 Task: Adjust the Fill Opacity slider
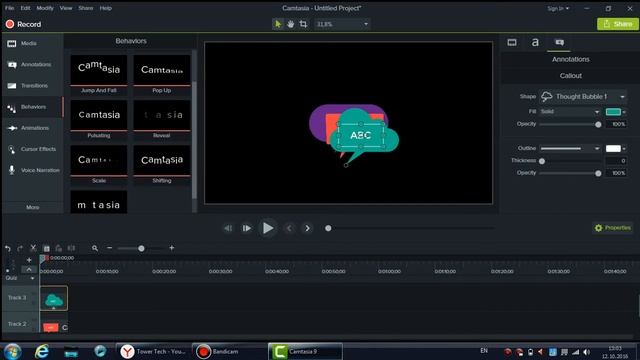pyautogui.click(x=598, y=124)
